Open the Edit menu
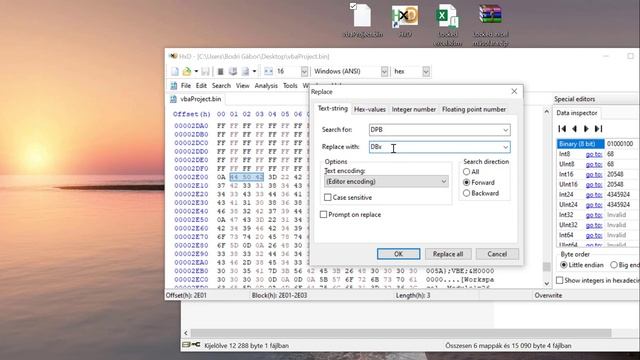640x360 pixels. click(x=201, y=86)
